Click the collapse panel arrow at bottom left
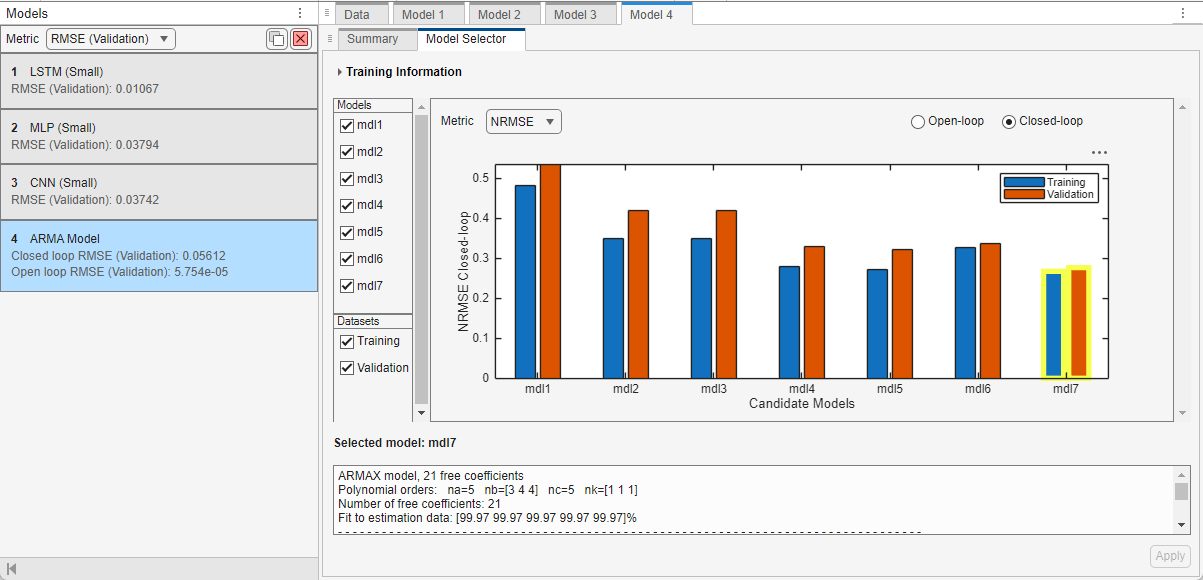 [x=11, y=569]
